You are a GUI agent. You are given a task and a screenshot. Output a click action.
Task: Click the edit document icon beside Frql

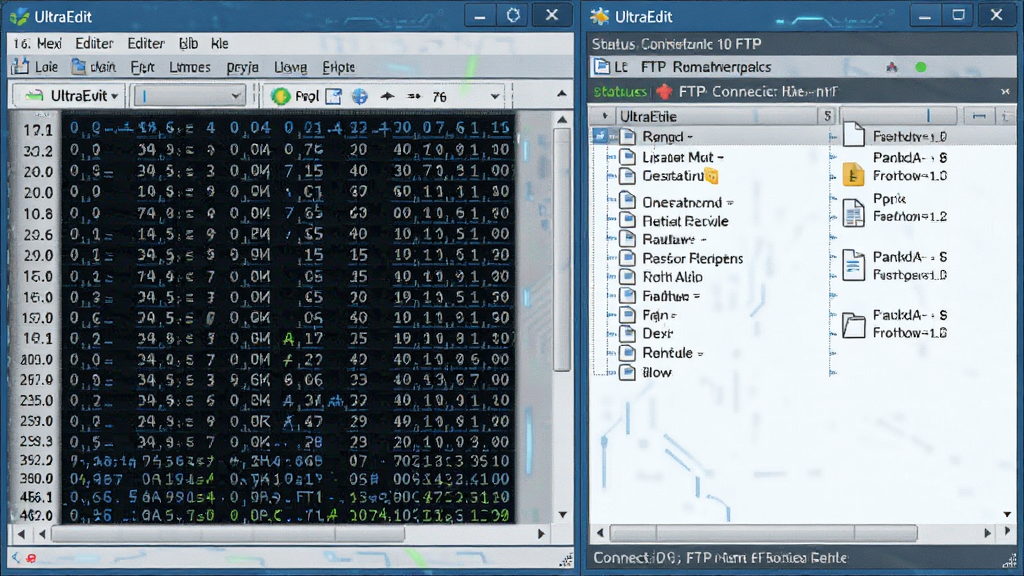click(x=334, y=96)
